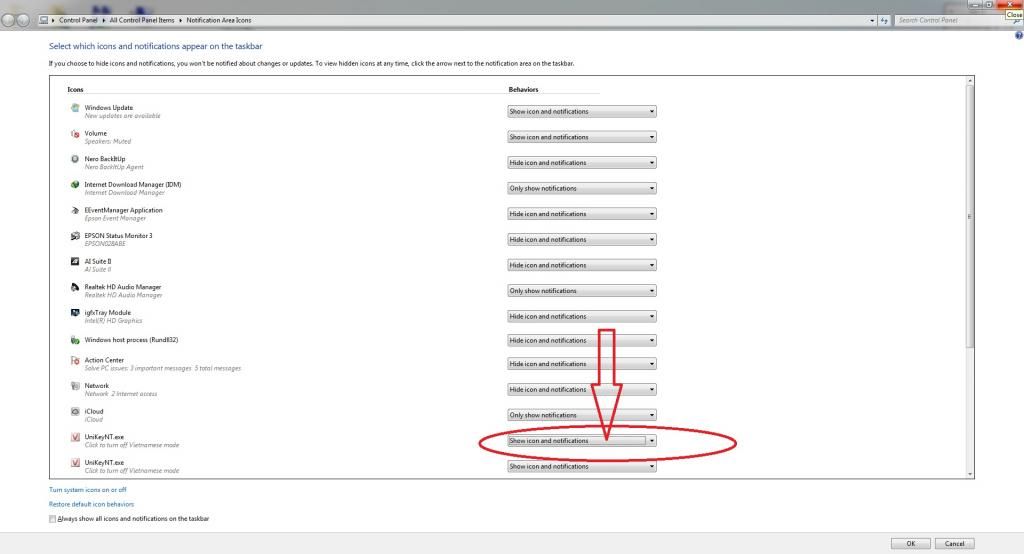1024x554 pixels.
Task: Open the Action Center behavior dropdown
Action: pyautogui.click(x=582, y=364)
